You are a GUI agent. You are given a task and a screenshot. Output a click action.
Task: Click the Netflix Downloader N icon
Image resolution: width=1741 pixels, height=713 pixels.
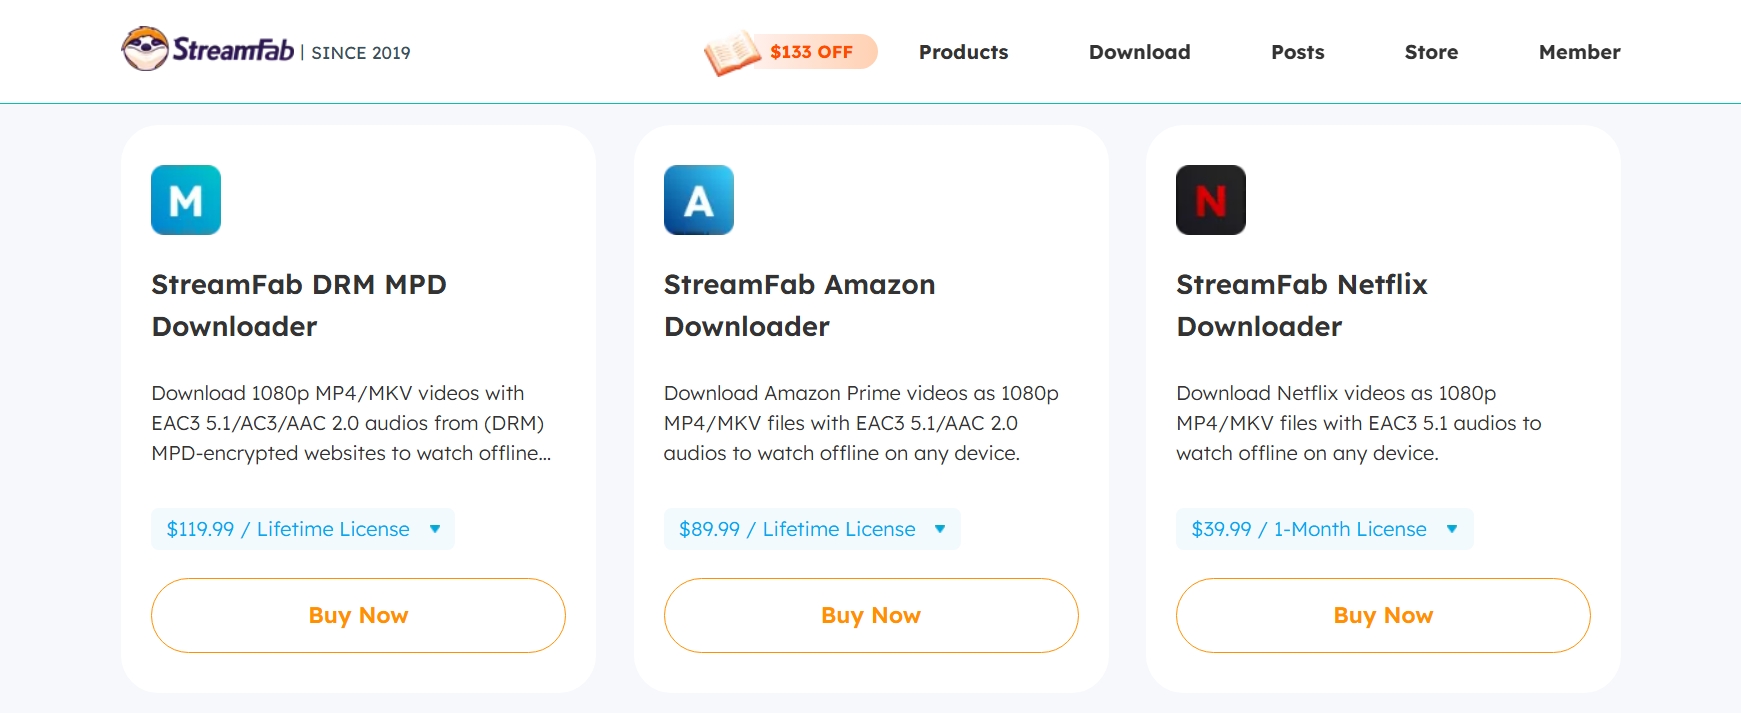click(x=1210, y=200)
